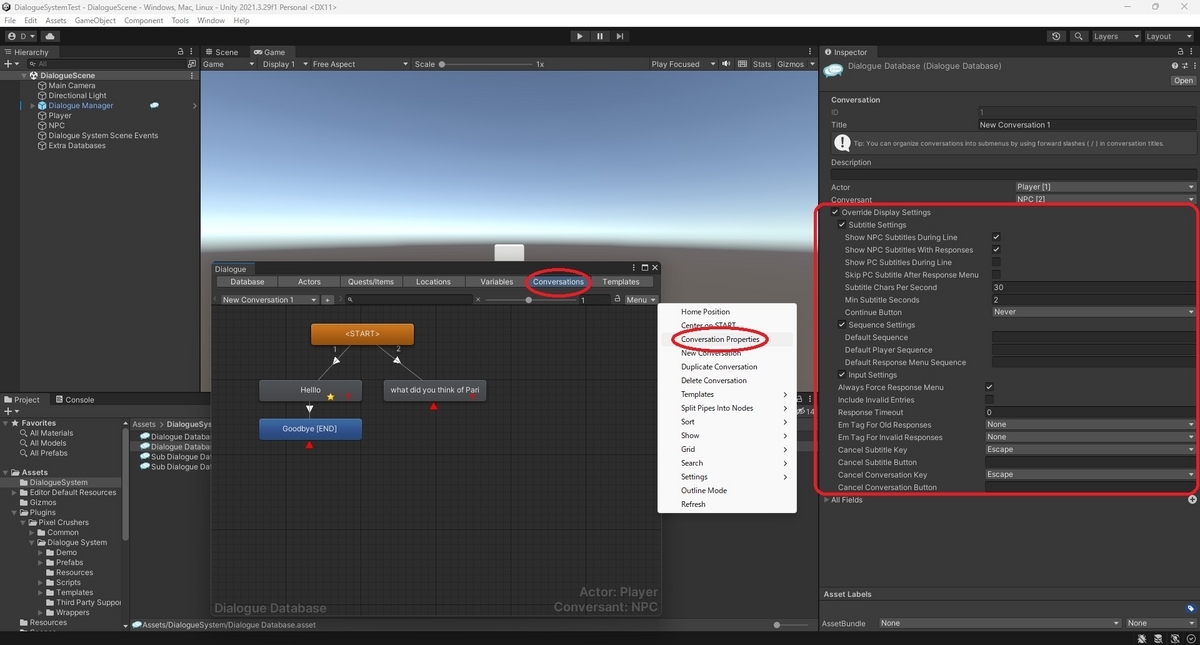Toggle Always Force Response Menu checkbox
This screenshot has width=1200, height=645.
(989, 387)
